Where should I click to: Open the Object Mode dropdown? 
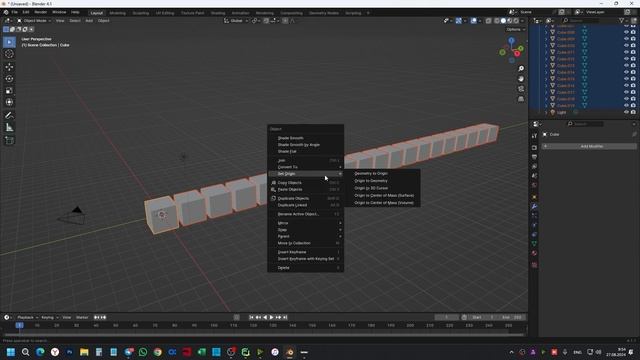tap(34, 20)
